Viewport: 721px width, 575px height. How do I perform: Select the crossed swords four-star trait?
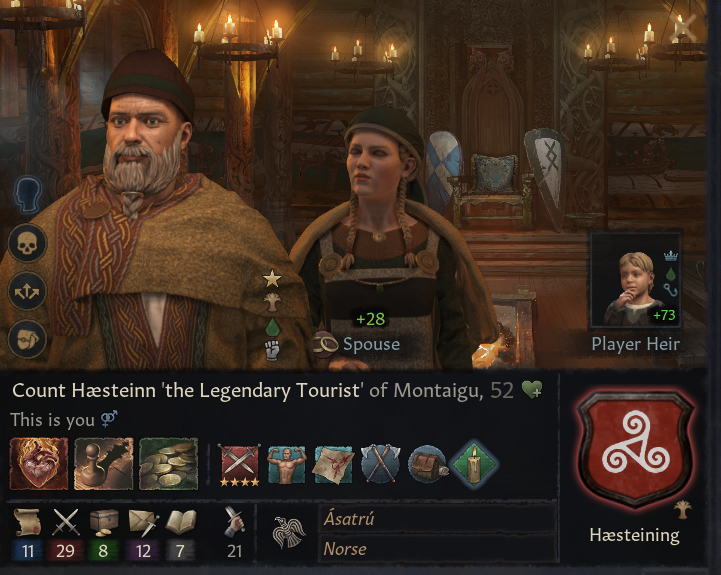pos(239,465)
